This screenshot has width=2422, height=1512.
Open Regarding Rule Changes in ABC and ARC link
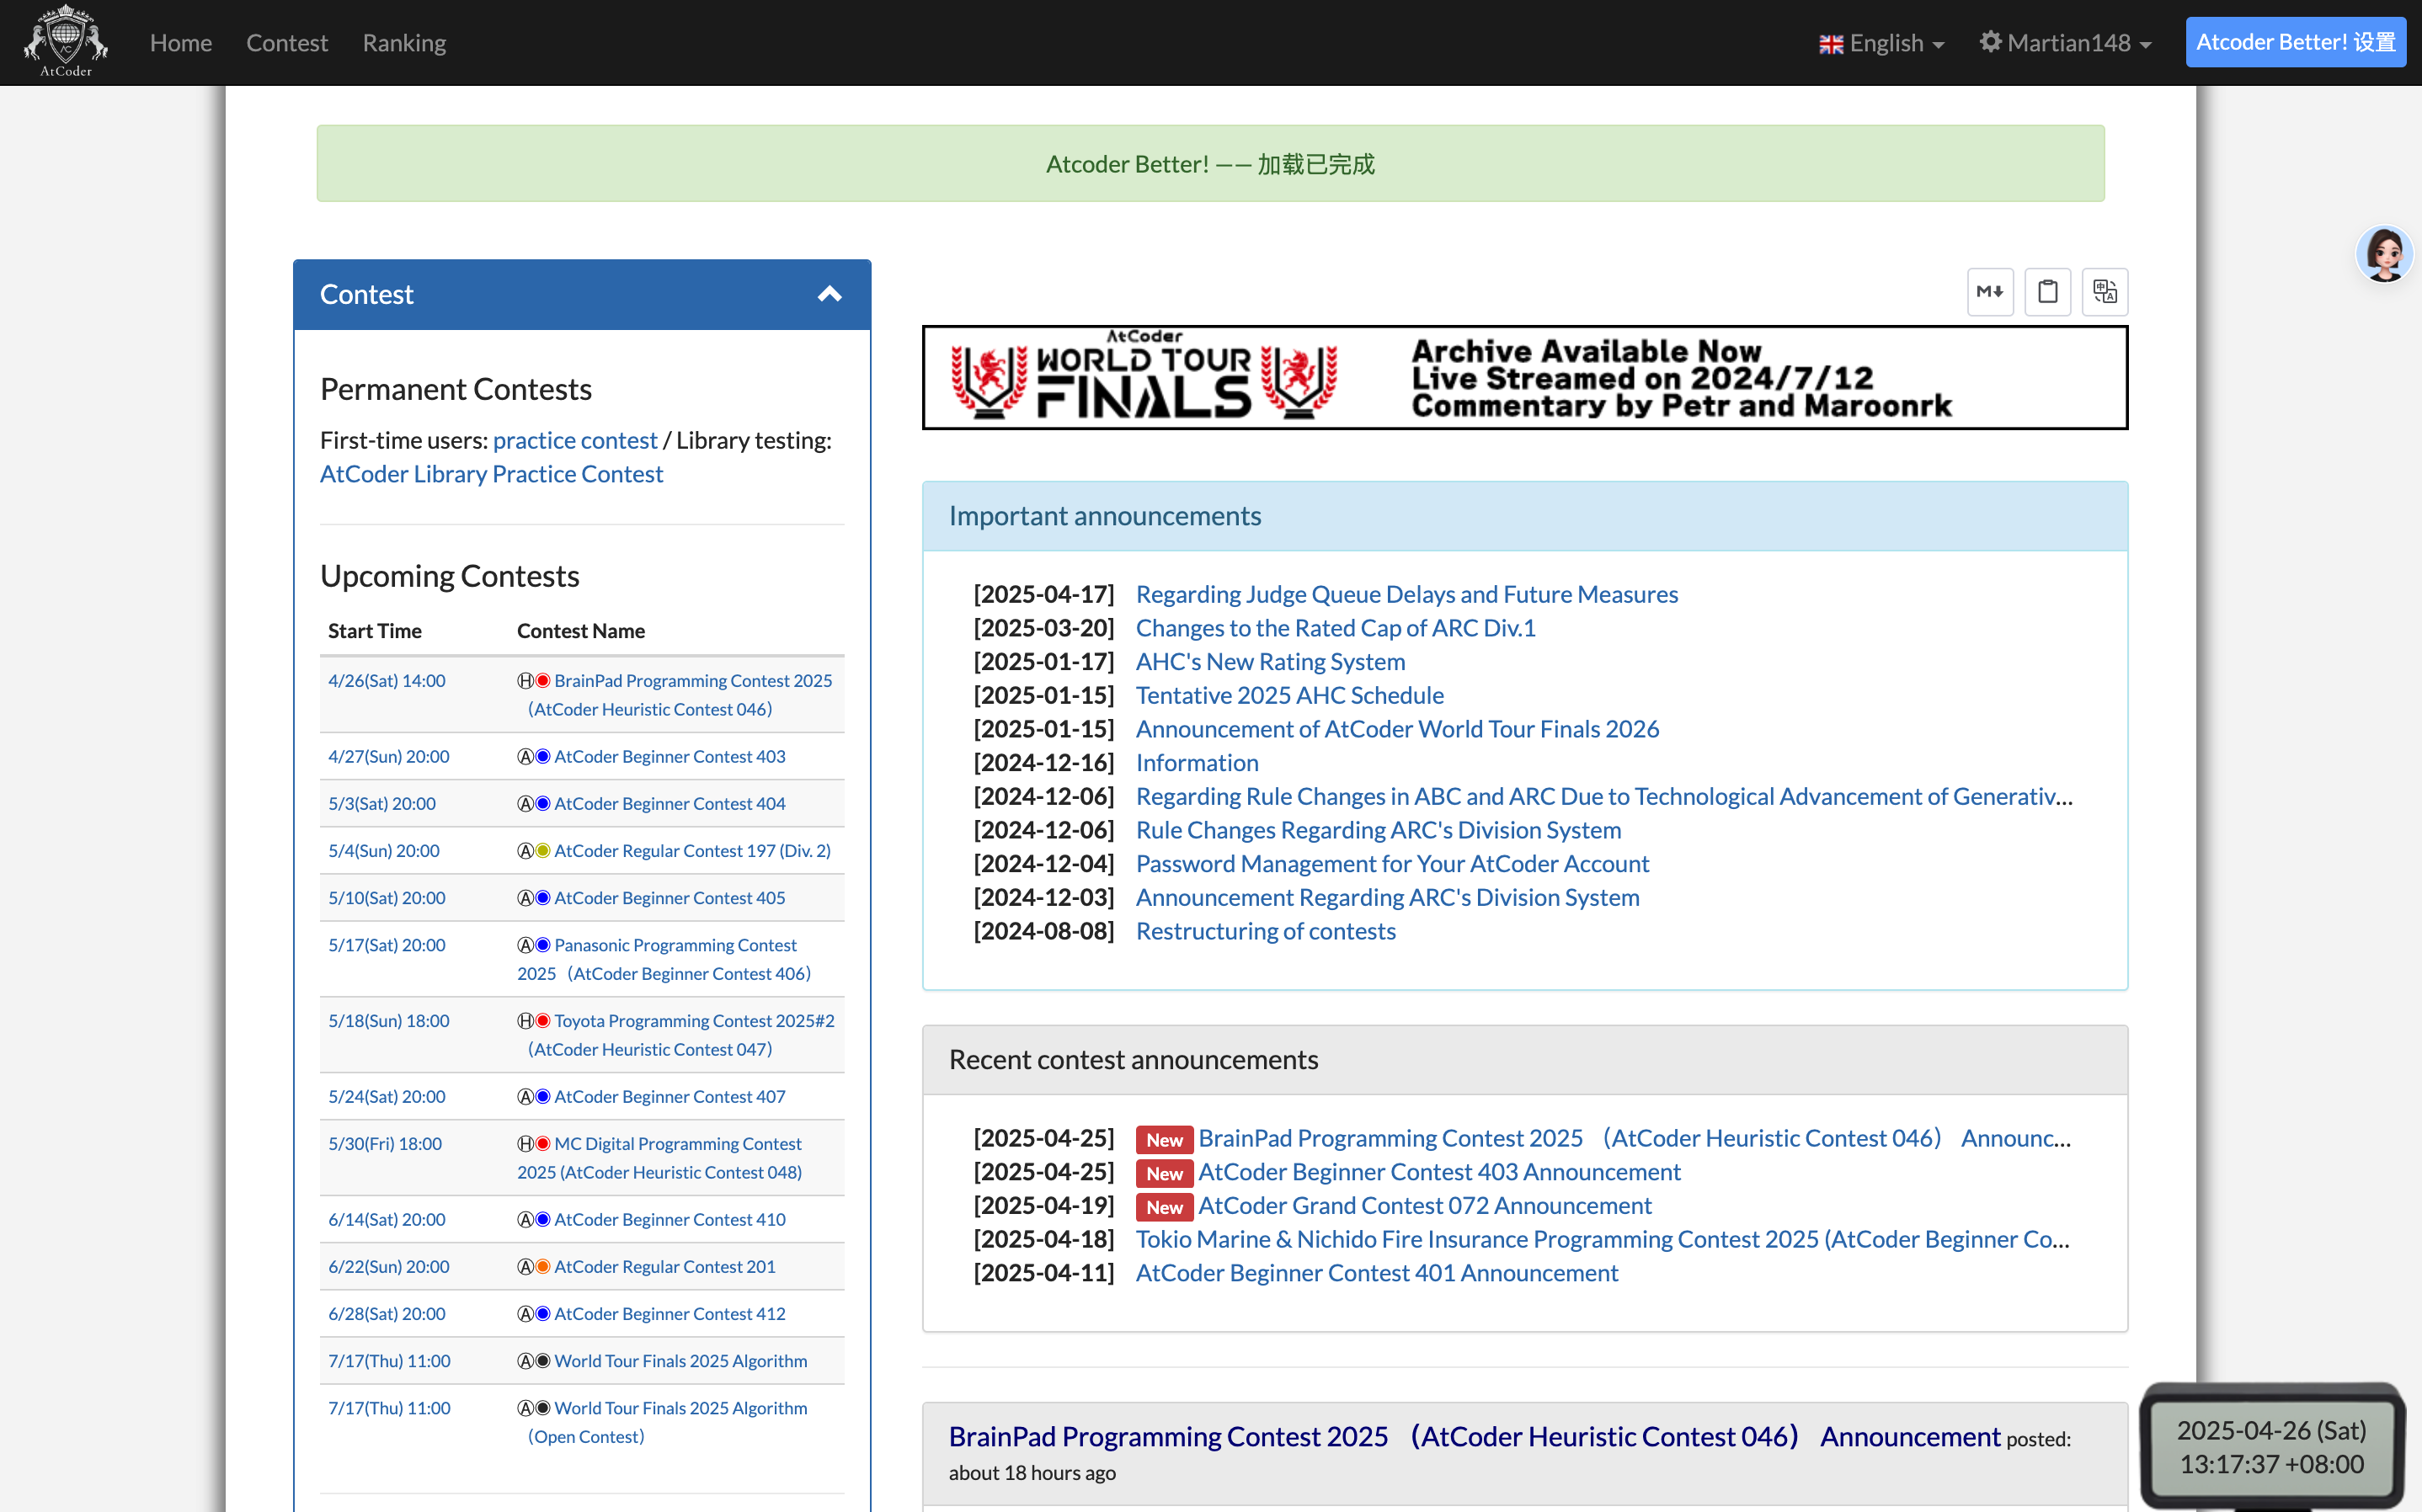point(1604,796)
